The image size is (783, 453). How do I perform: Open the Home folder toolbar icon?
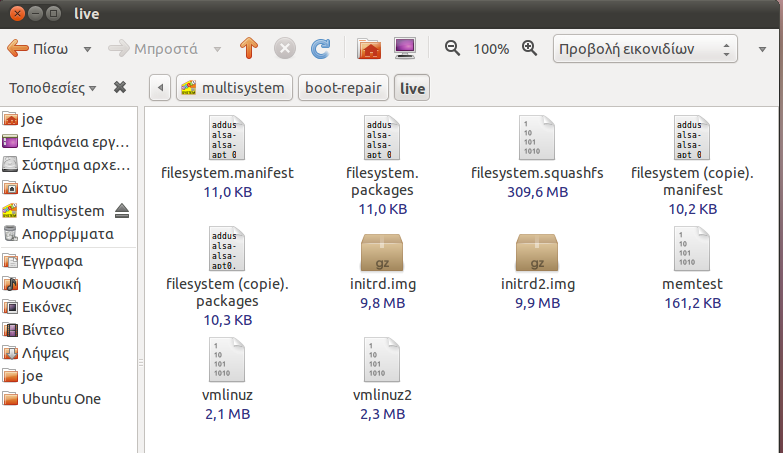coord(369,48)
